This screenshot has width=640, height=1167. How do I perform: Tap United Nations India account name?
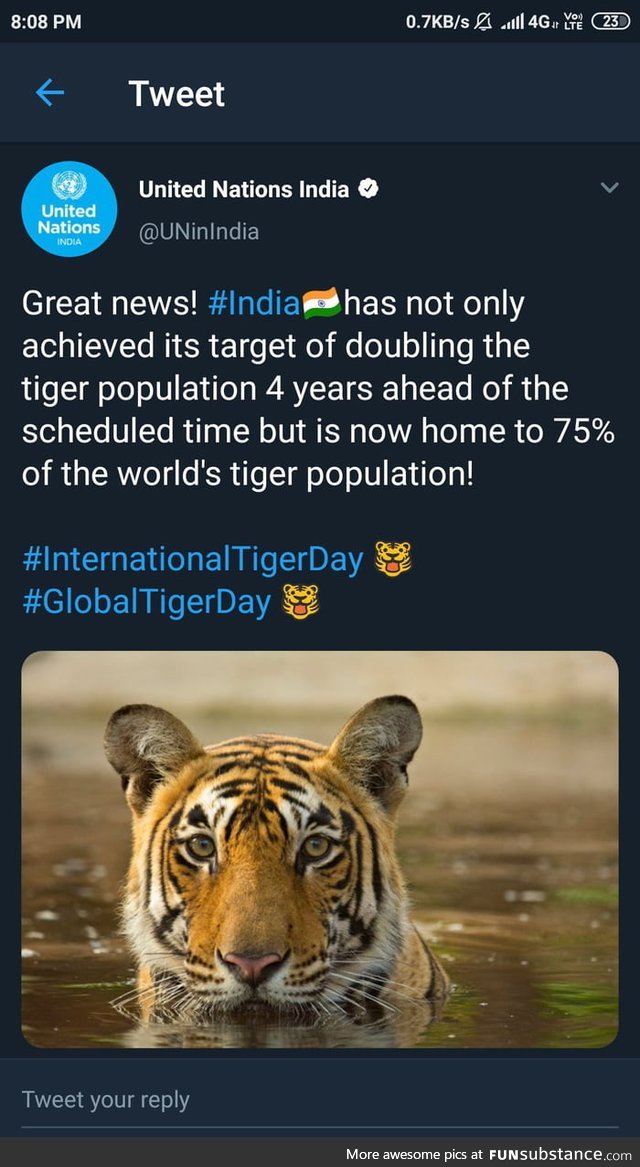tap(244, 189)
